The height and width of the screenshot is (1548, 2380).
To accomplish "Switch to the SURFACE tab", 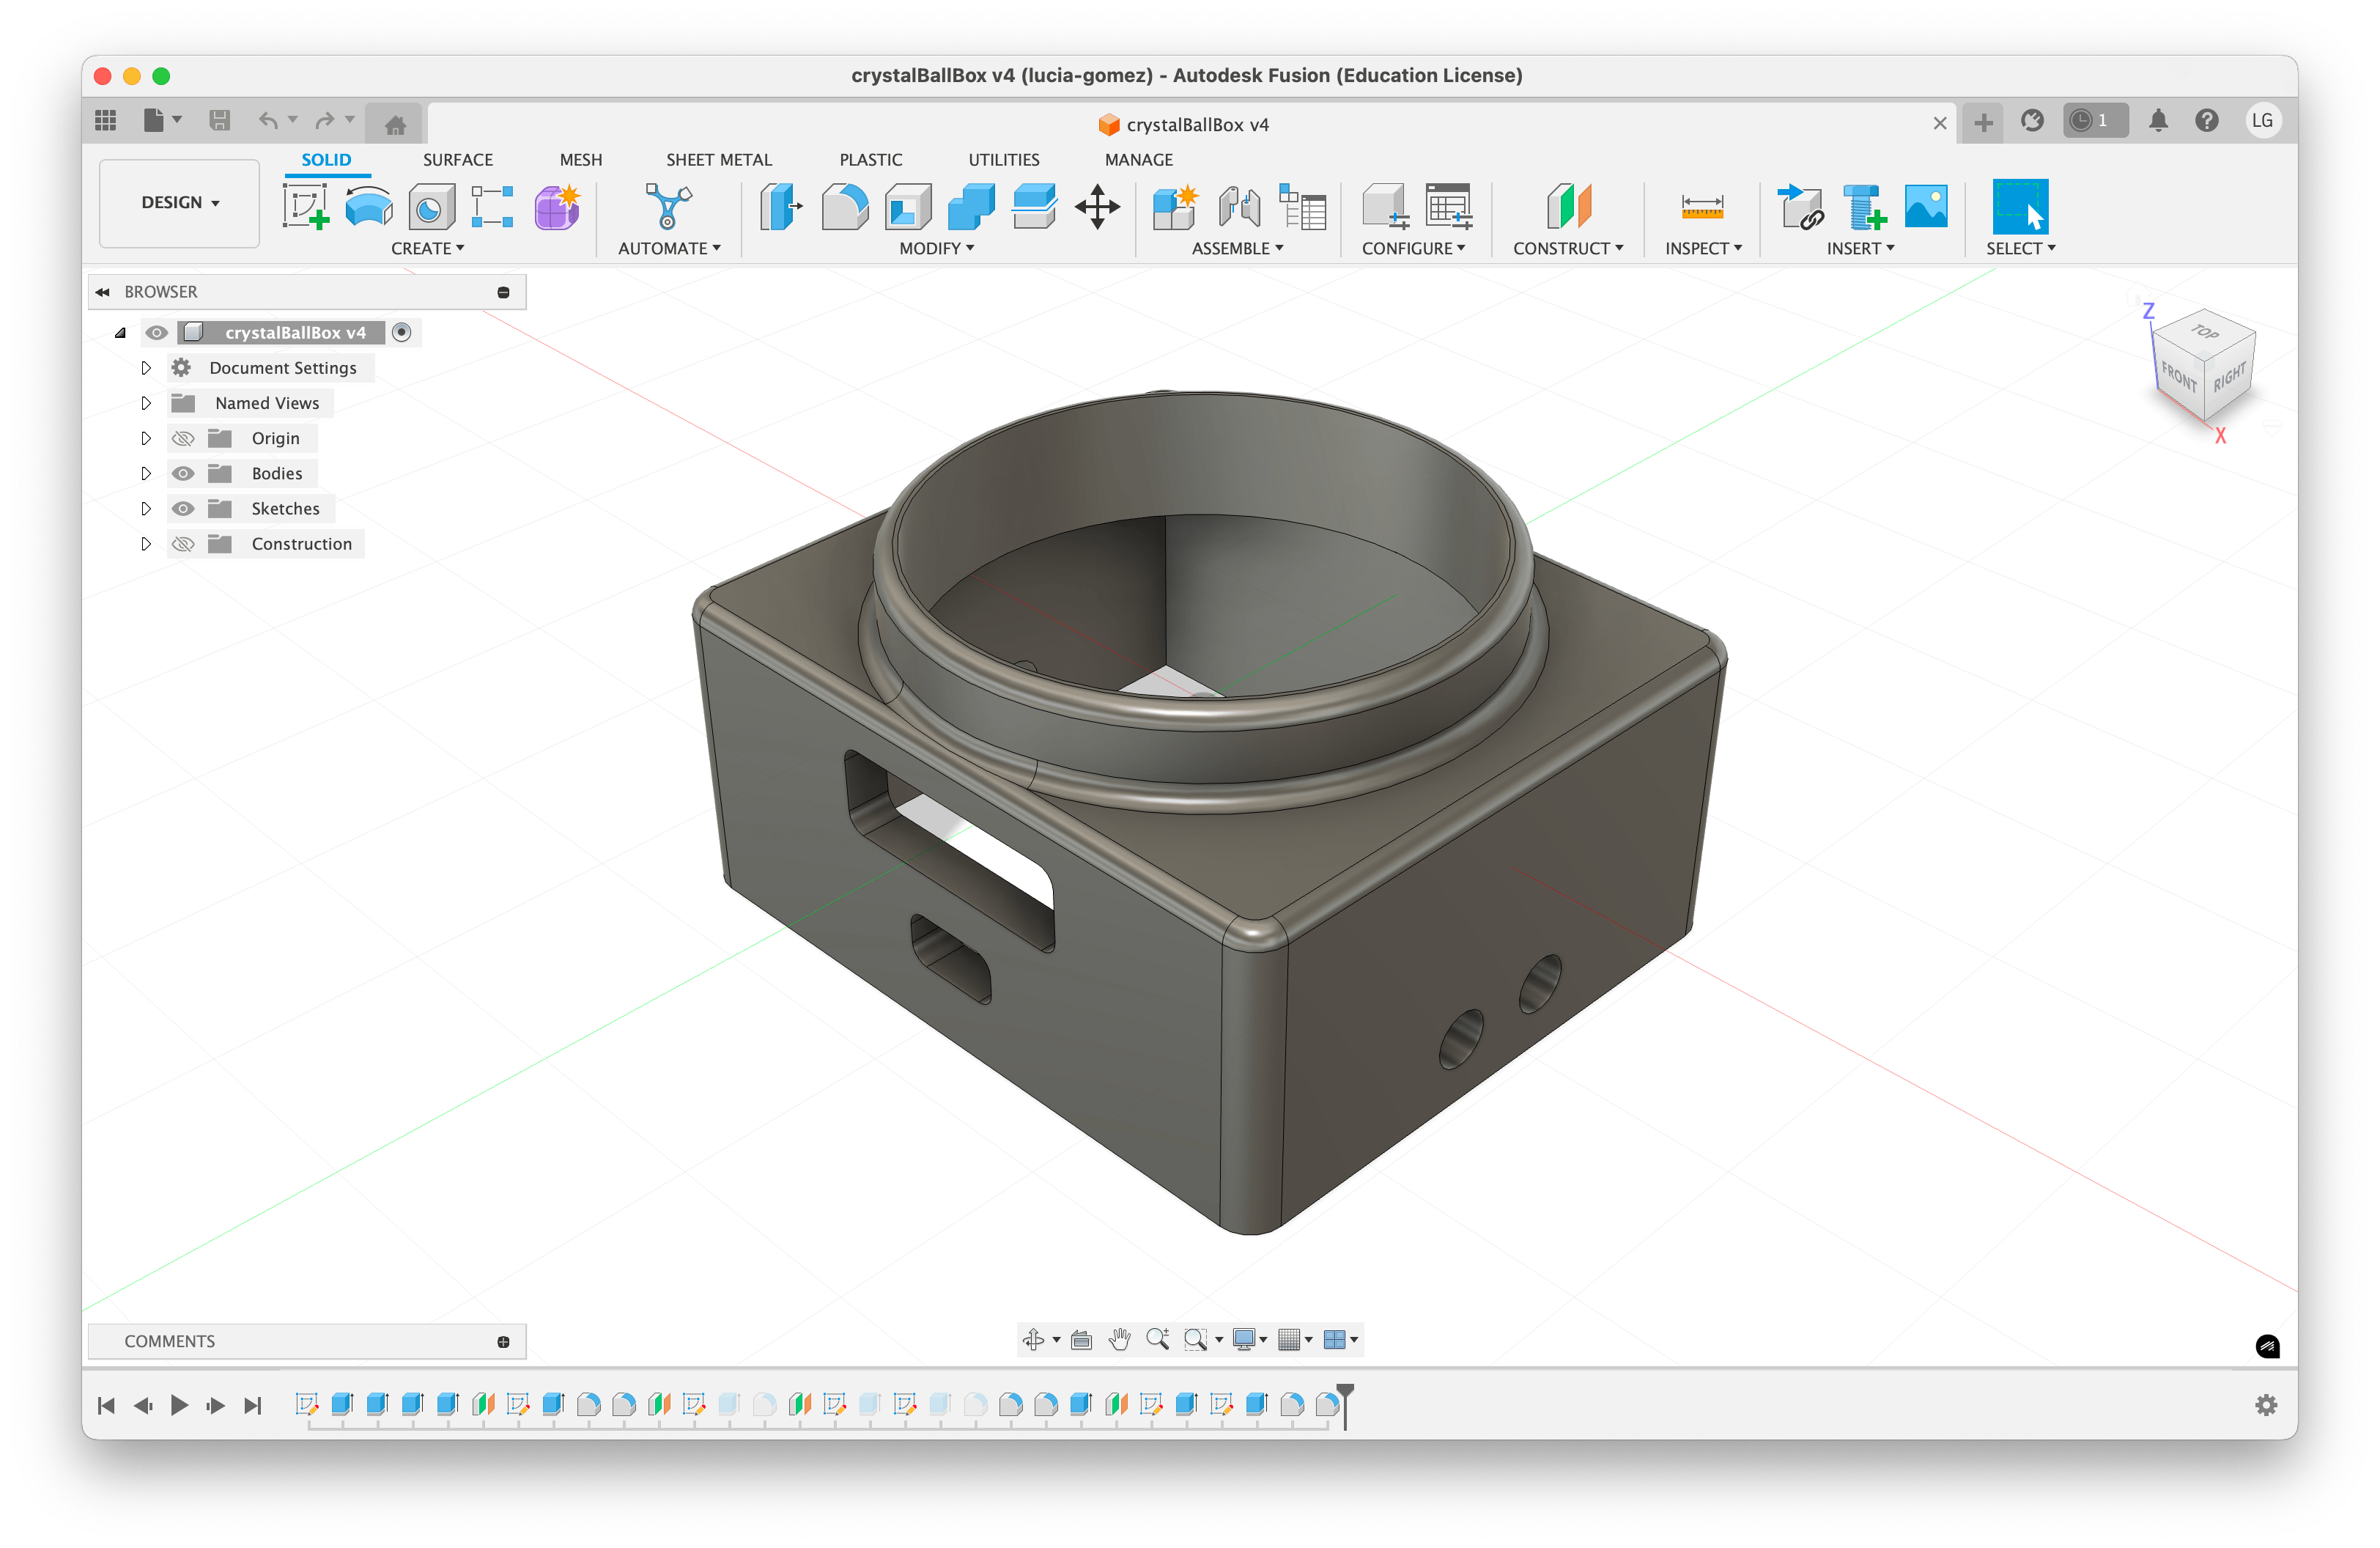I will (x=457, y=160).
